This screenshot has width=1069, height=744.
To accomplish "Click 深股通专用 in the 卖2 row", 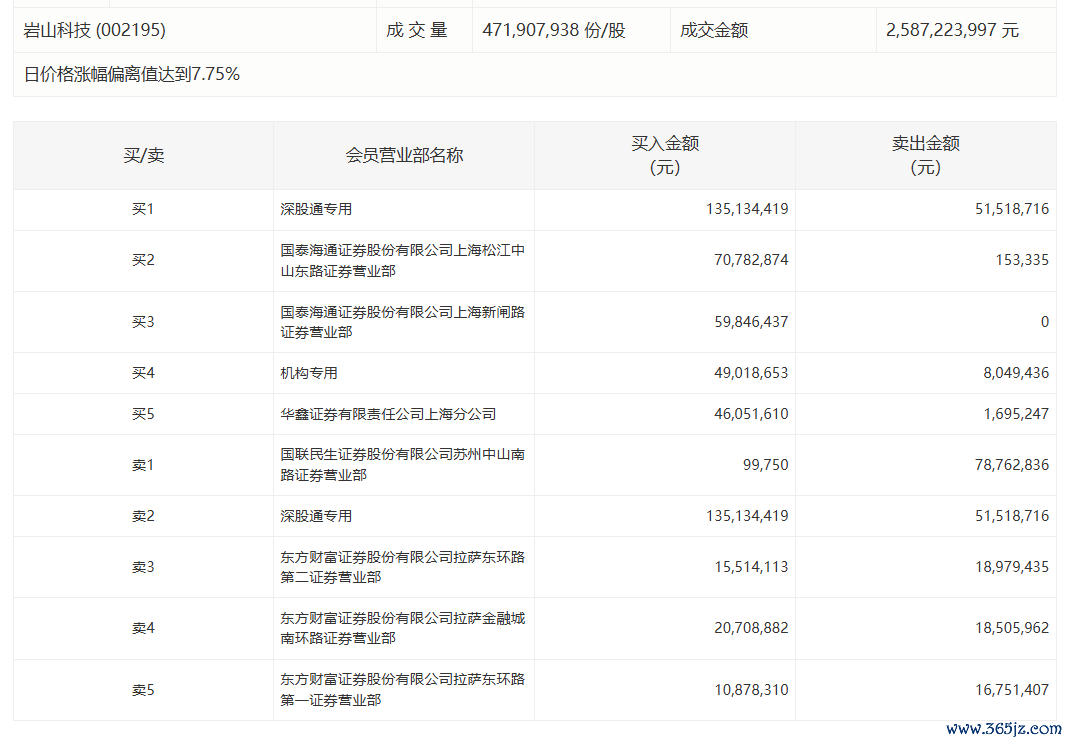I will pyautogui.click(x=316, y=516).
